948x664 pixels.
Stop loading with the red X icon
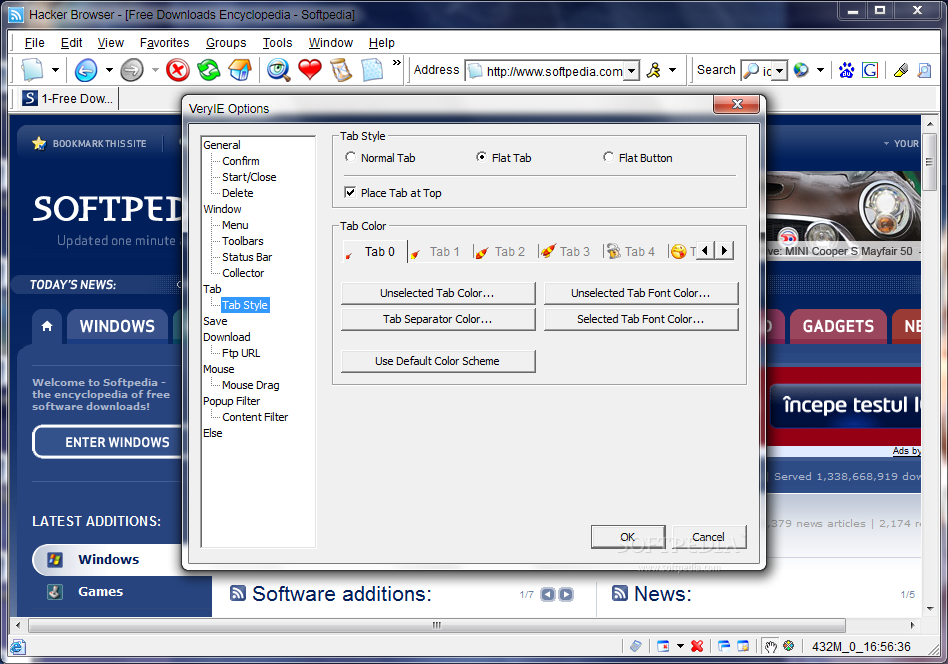tap(178, 70)
